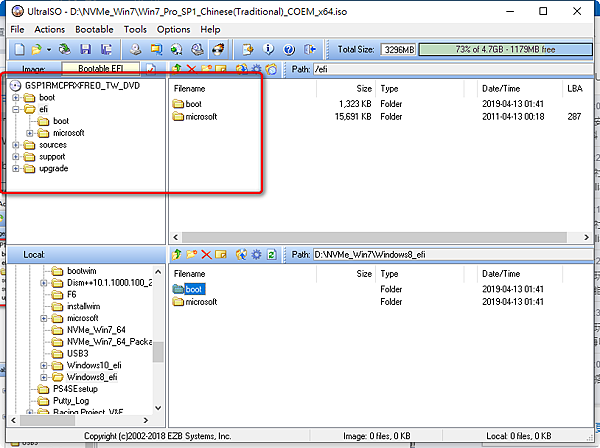Image resolution: width=600 pixels, height=448 pixels.
Task: Click red Delete X in Local toolbar
Action: [x=206, y=254]
